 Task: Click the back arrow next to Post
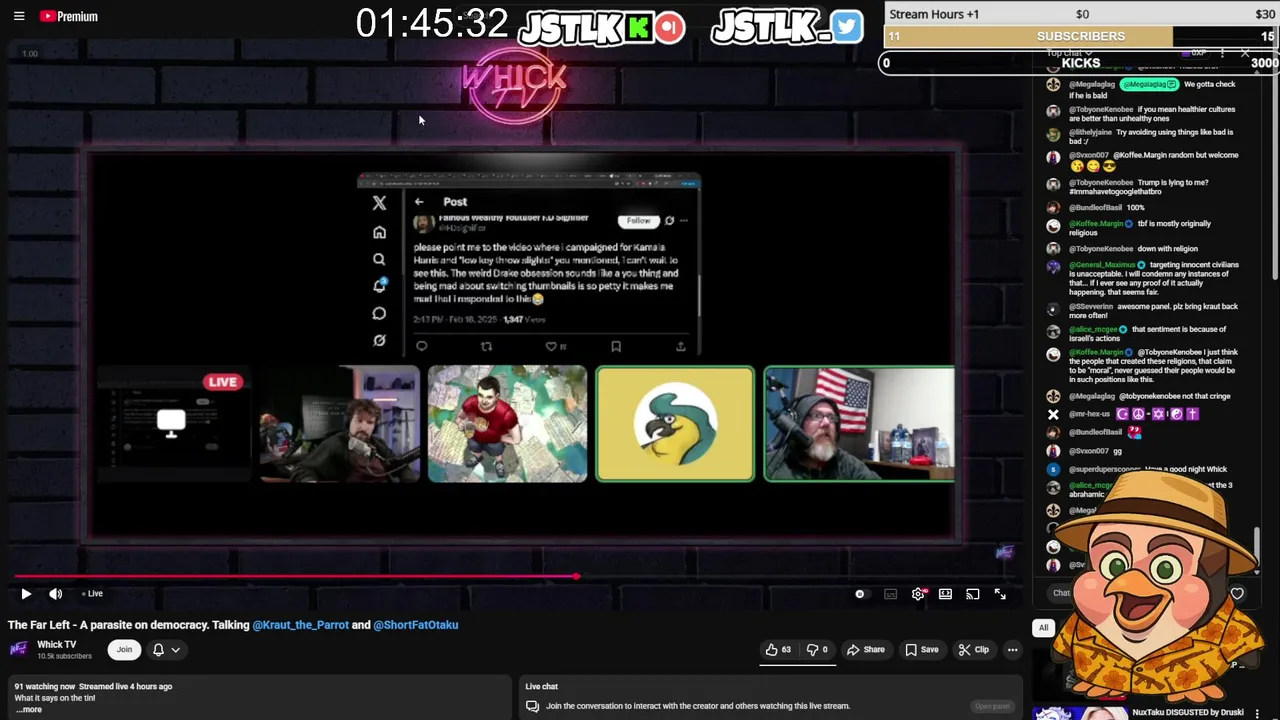pos(419,202)
